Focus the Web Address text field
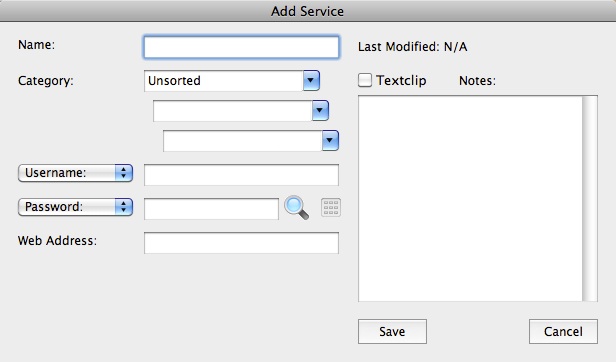 pyautogui.click(x=241, y=243)
